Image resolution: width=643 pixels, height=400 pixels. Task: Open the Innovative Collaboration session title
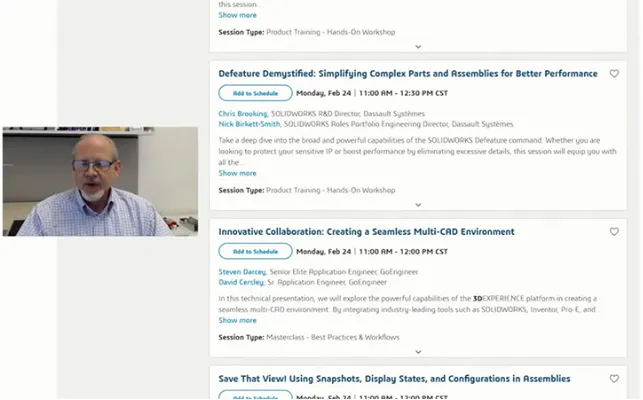pos(366,232)
